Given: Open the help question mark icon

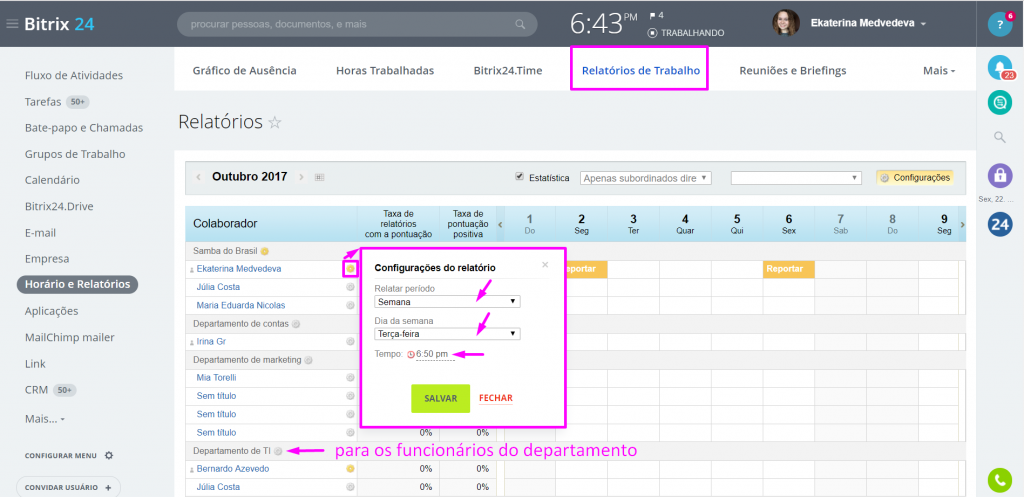Looking at the screenshot, I should point(999,24).
